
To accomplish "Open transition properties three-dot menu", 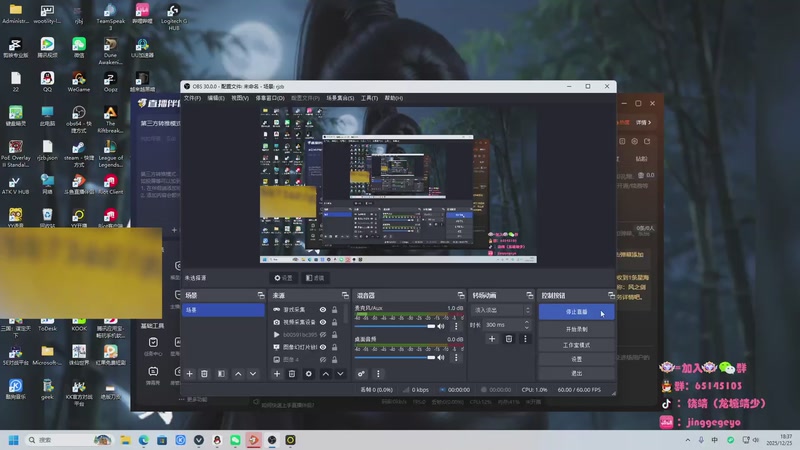I will point(525,339).
